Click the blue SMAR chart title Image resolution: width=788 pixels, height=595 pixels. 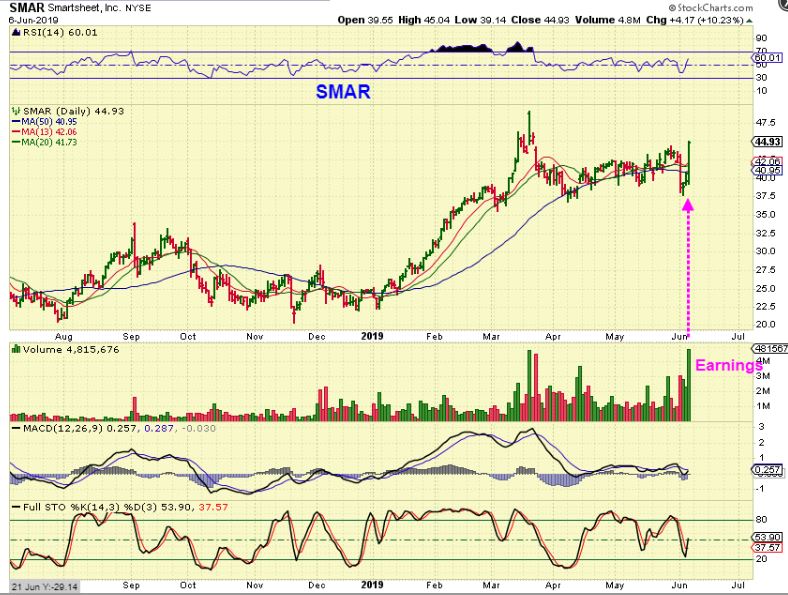pyautogui.click(x=343, y=91)
